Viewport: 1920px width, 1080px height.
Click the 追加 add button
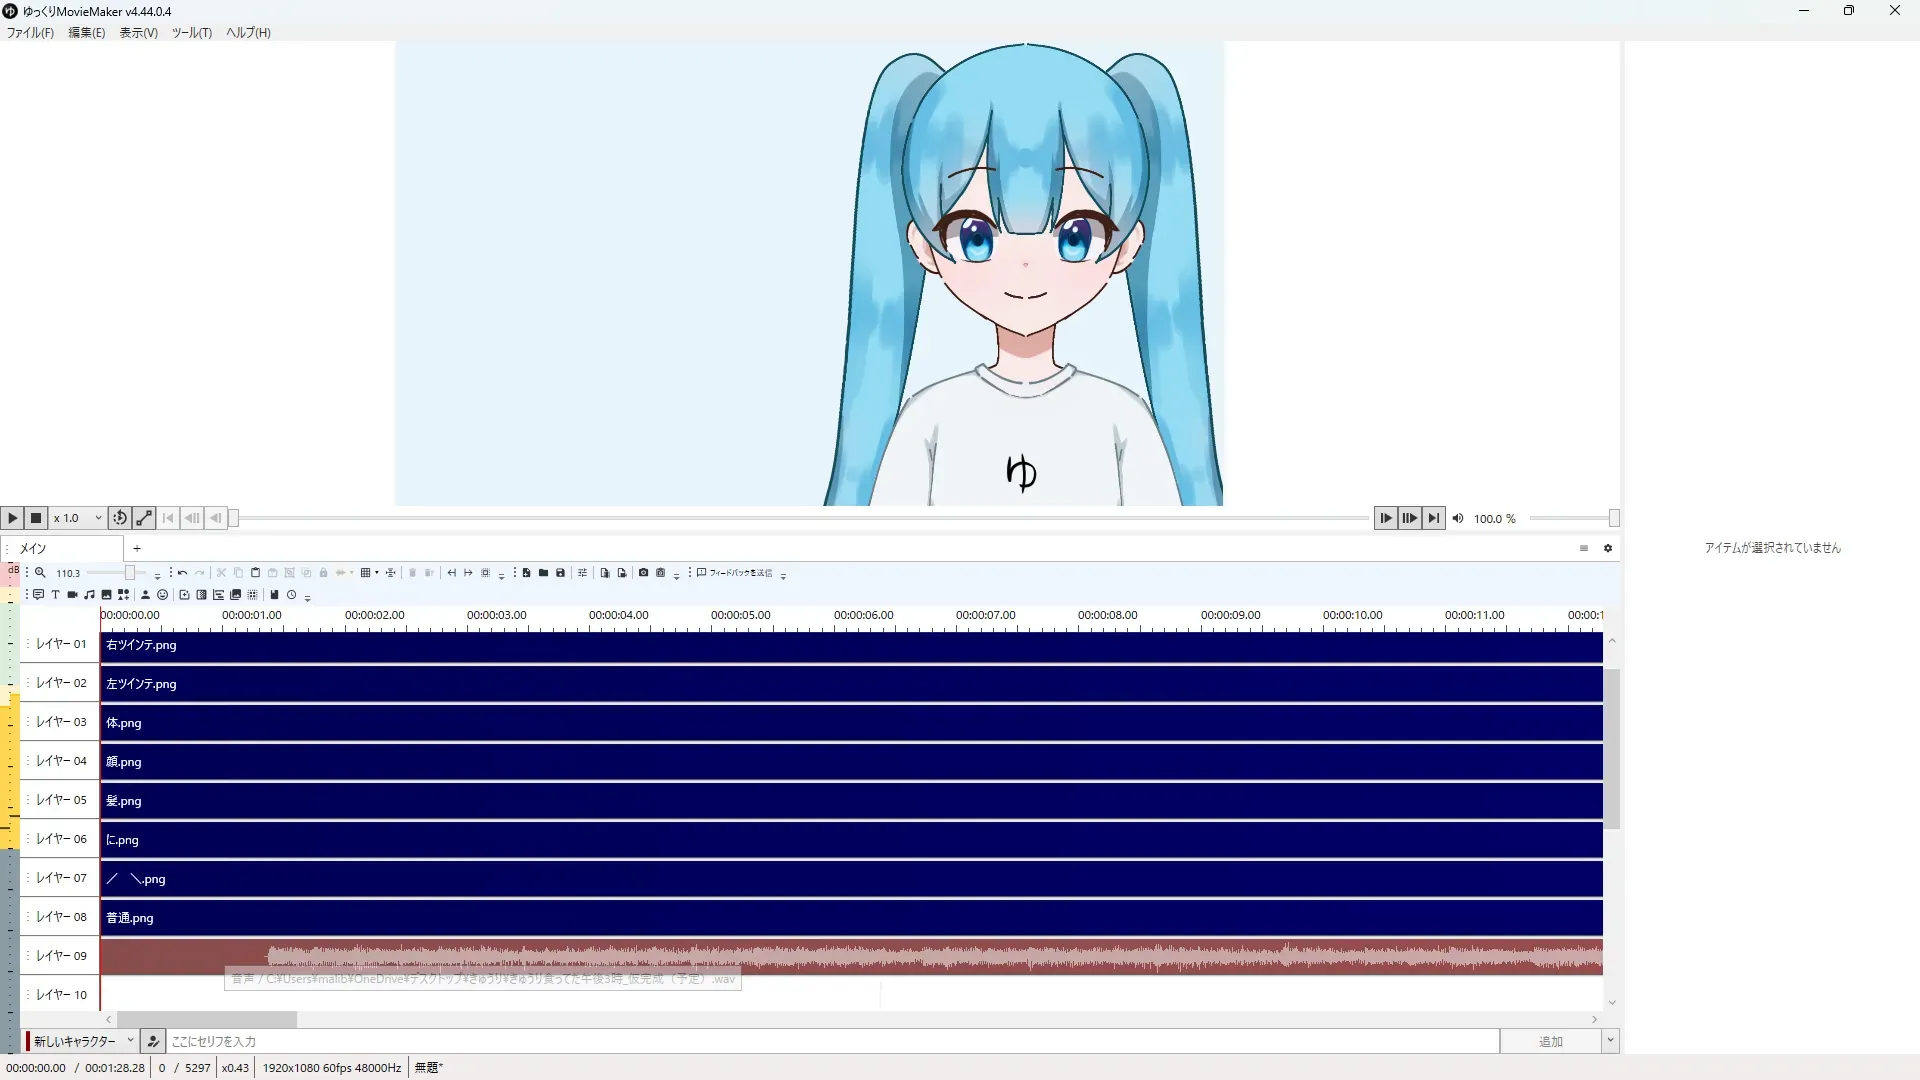[x=1550, y=1041]
